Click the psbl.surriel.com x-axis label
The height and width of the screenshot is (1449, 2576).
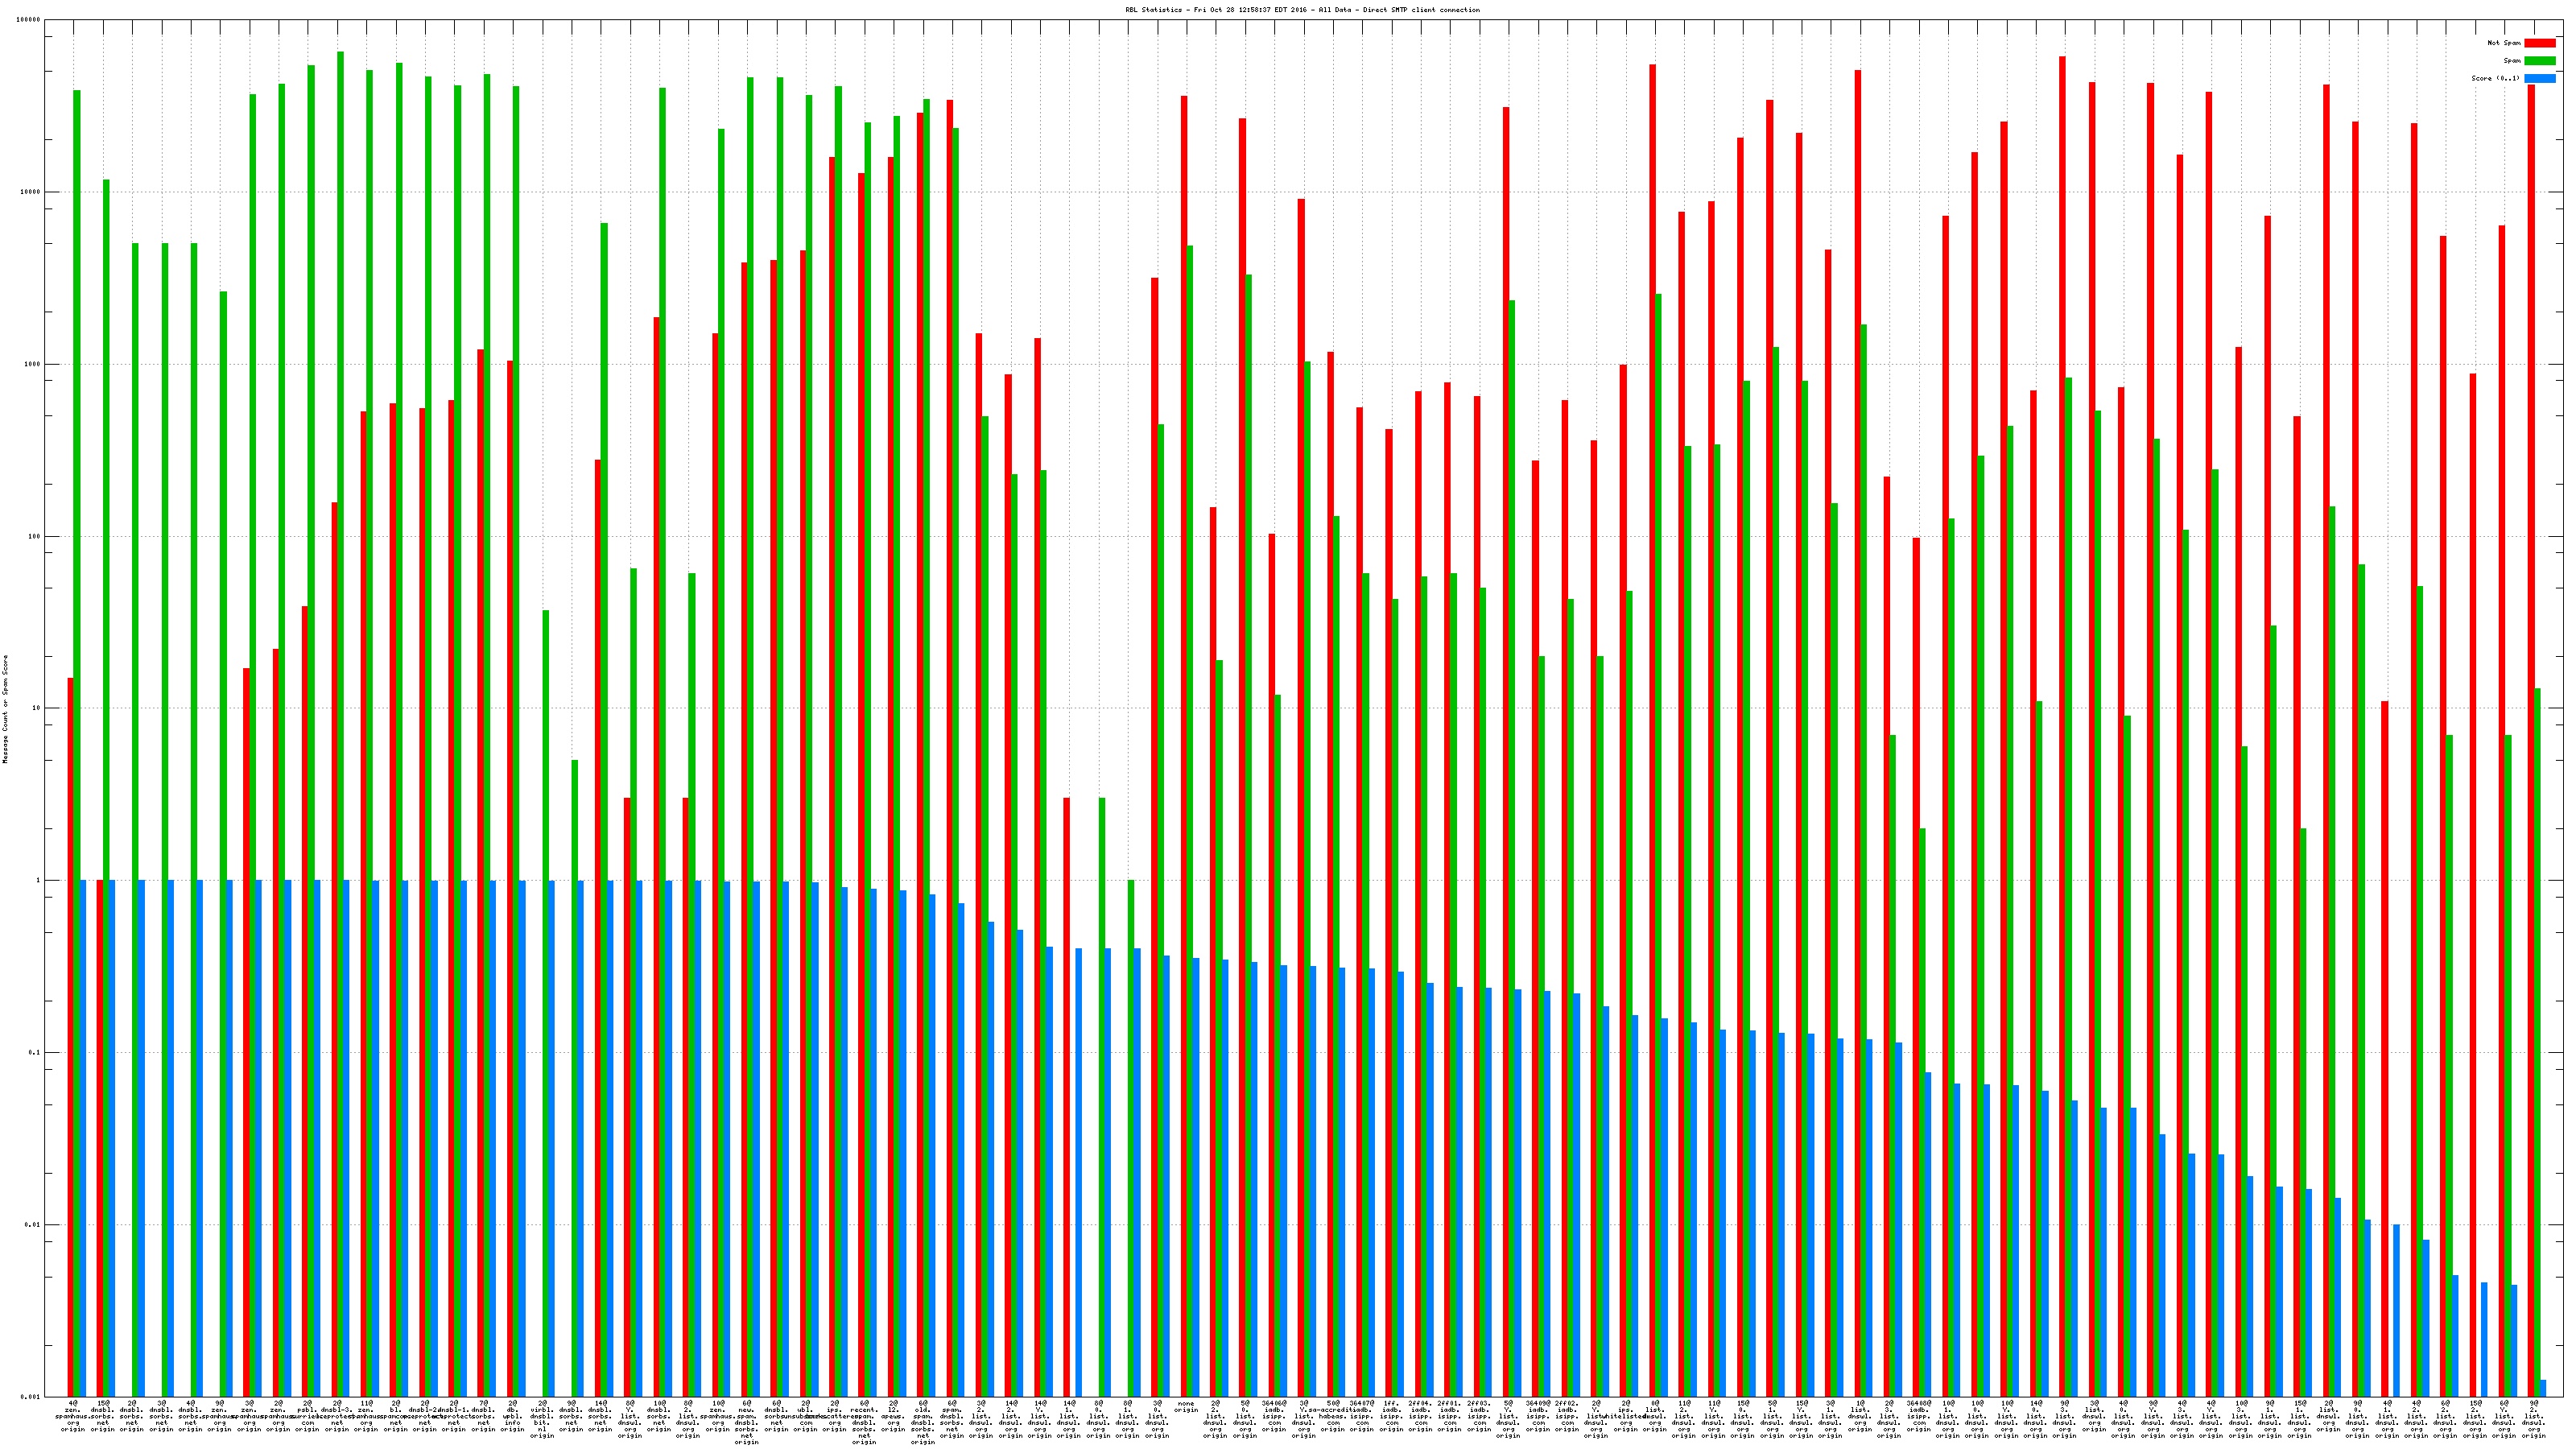(x=307, y=1416)
